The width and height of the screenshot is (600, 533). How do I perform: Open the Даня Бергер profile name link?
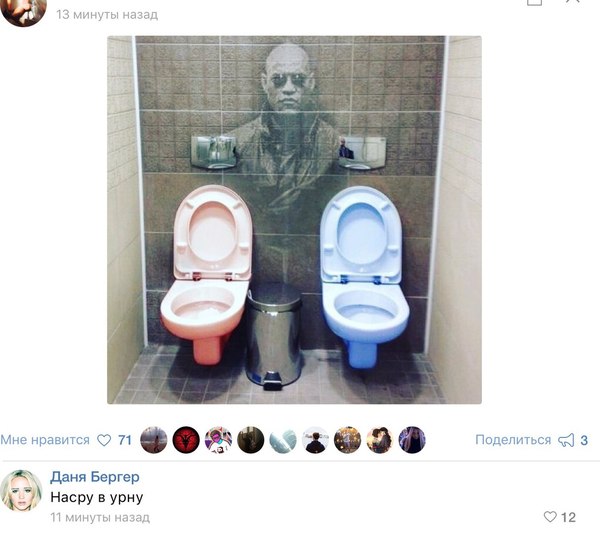(x=95, y=477)
